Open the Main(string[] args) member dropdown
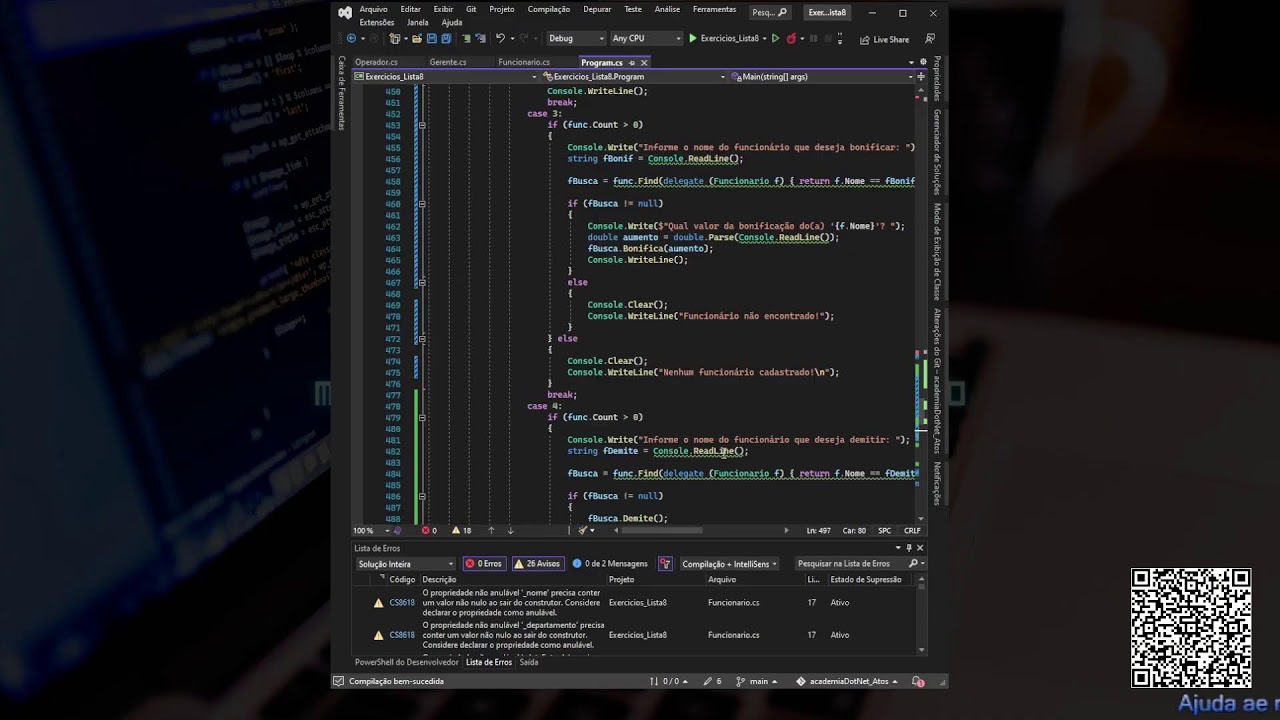Image resolution: width=1280 pixels, height=720 pixels. tap(822, 77)
